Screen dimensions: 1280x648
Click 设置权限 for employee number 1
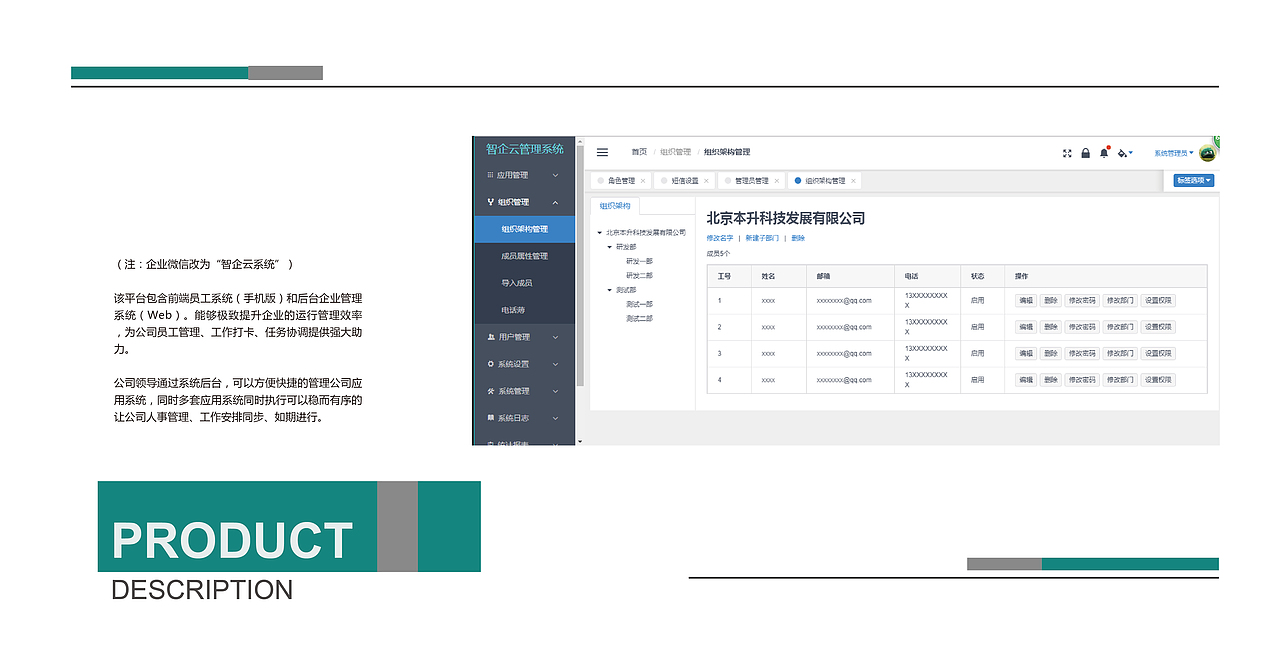coord(1158,300)
